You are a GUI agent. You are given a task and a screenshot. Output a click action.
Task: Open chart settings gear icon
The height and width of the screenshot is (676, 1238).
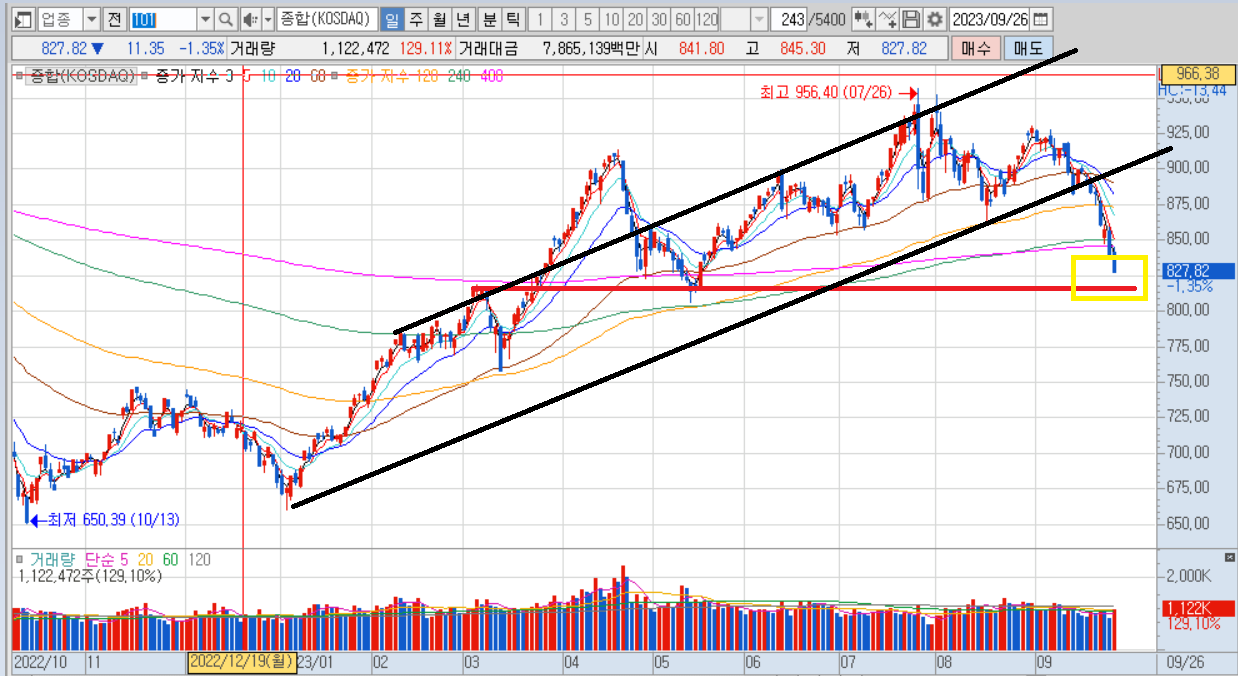[934, 19]
